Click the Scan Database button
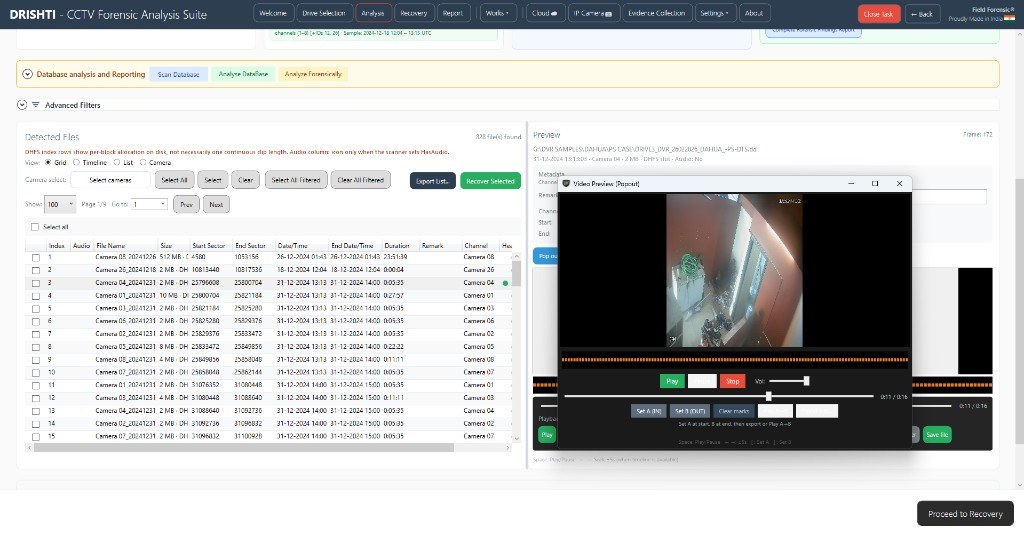 tap(178, 74)
